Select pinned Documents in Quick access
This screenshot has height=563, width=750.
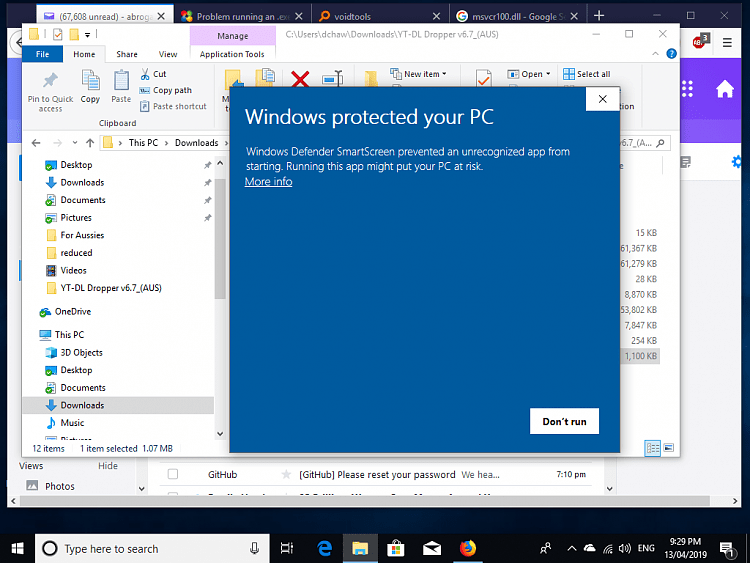click(83, 200)
